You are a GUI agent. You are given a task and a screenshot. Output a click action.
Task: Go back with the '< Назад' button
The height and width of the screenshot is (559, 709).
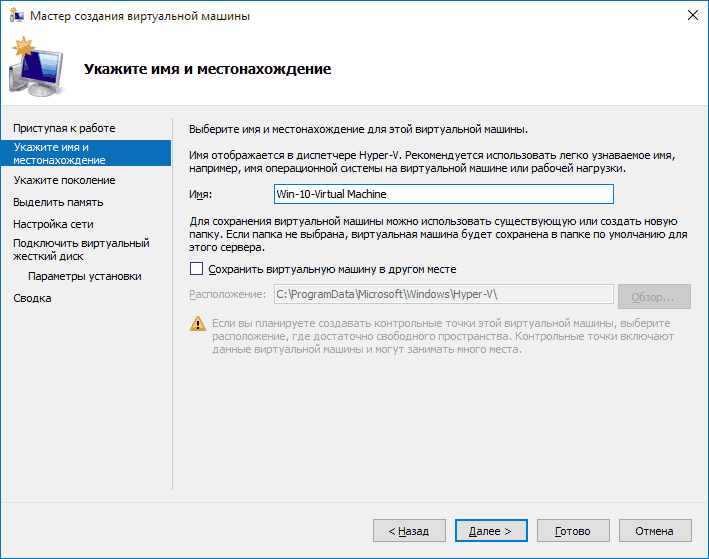click(409, 531)
